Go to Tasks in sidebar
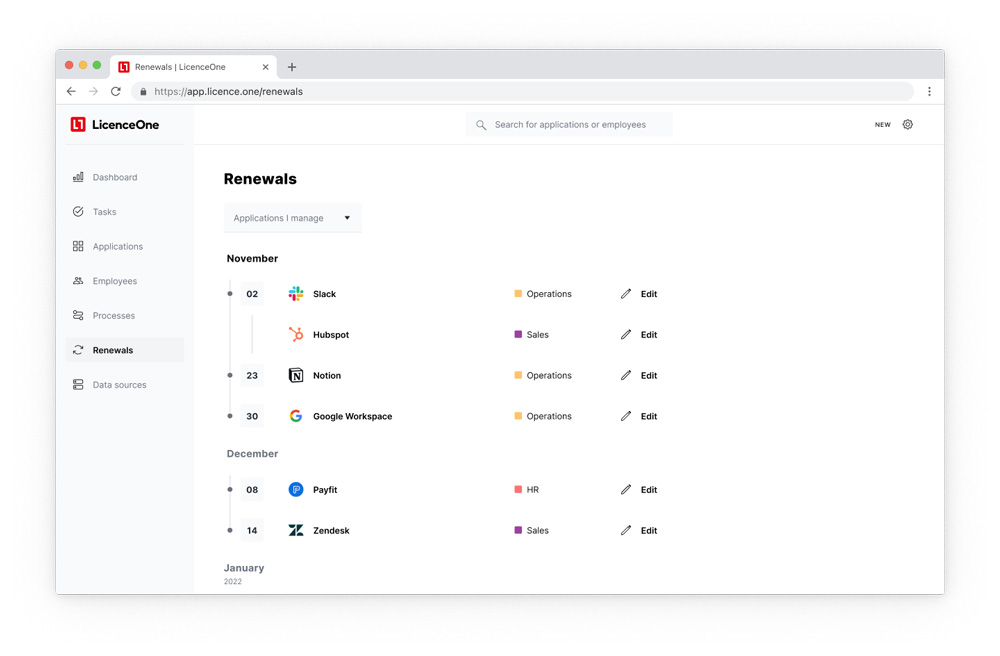This screenshot has height=656, width=1000. point(105,212)
